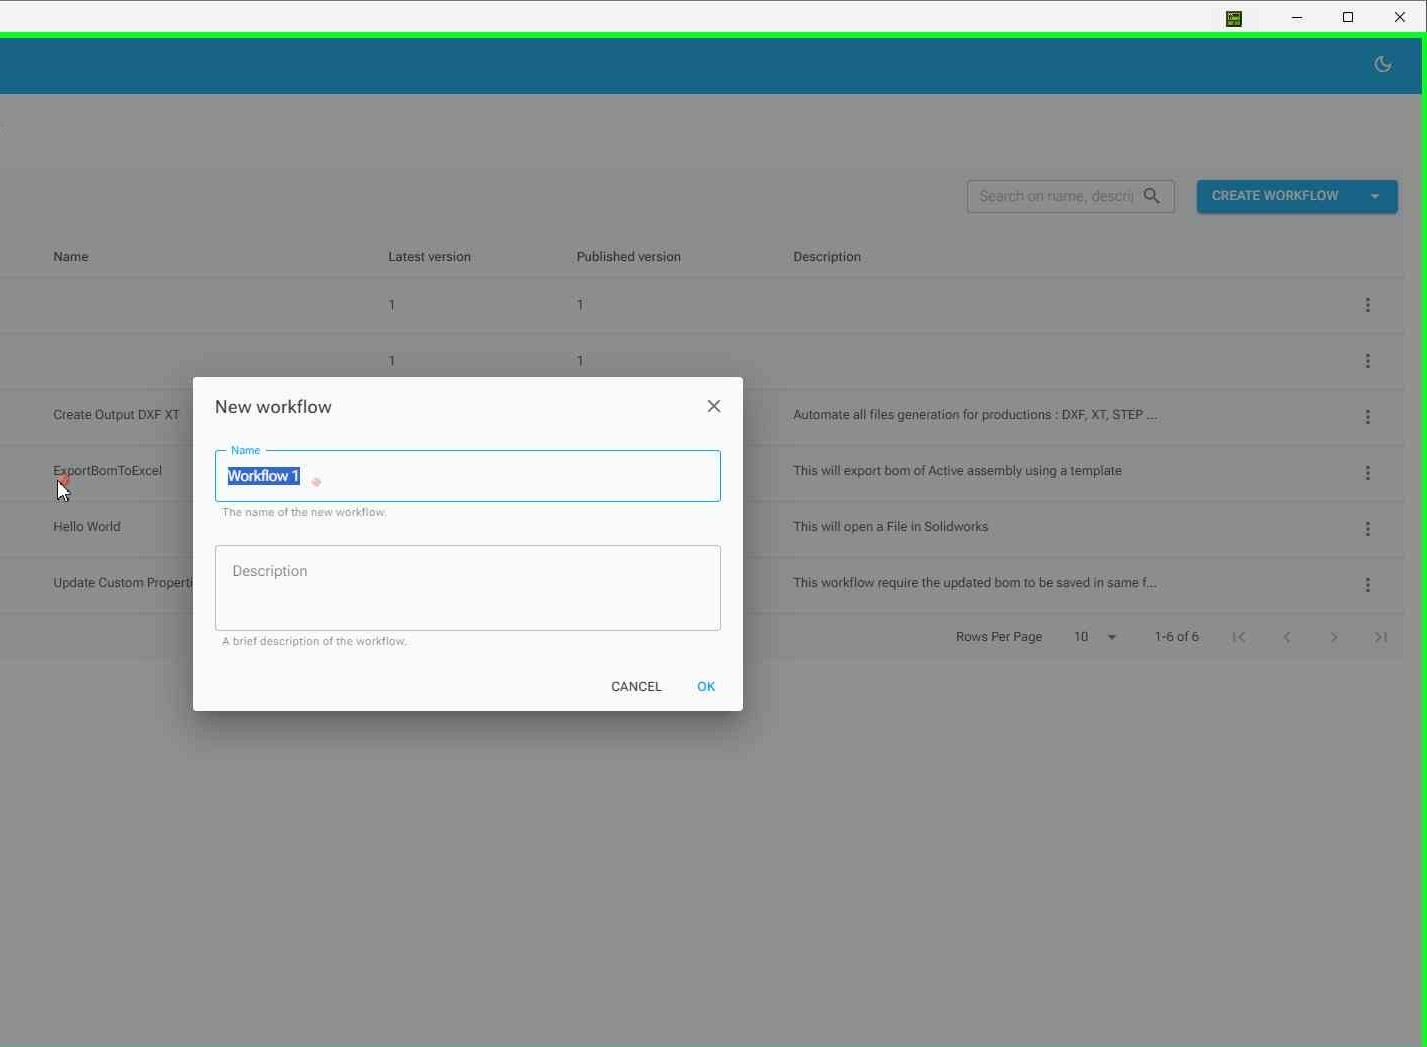
Task: Click inside the Description text area
Action: [467, 588]
